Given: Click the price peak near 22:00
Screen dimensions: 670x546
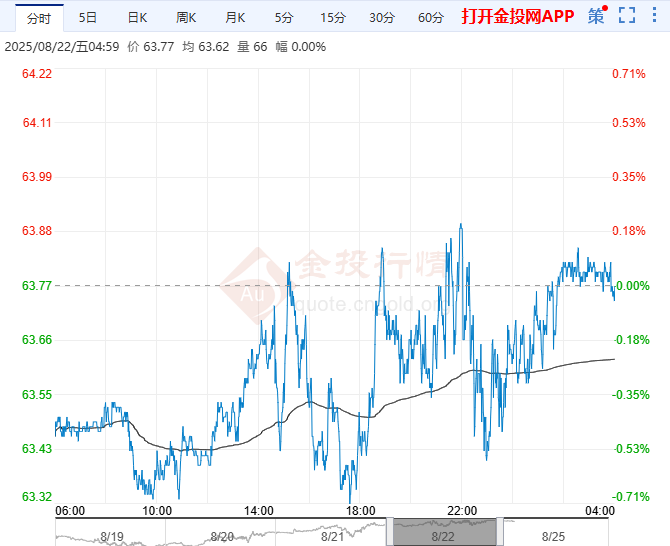Looking at the screenshot, I should coord(461,225).
